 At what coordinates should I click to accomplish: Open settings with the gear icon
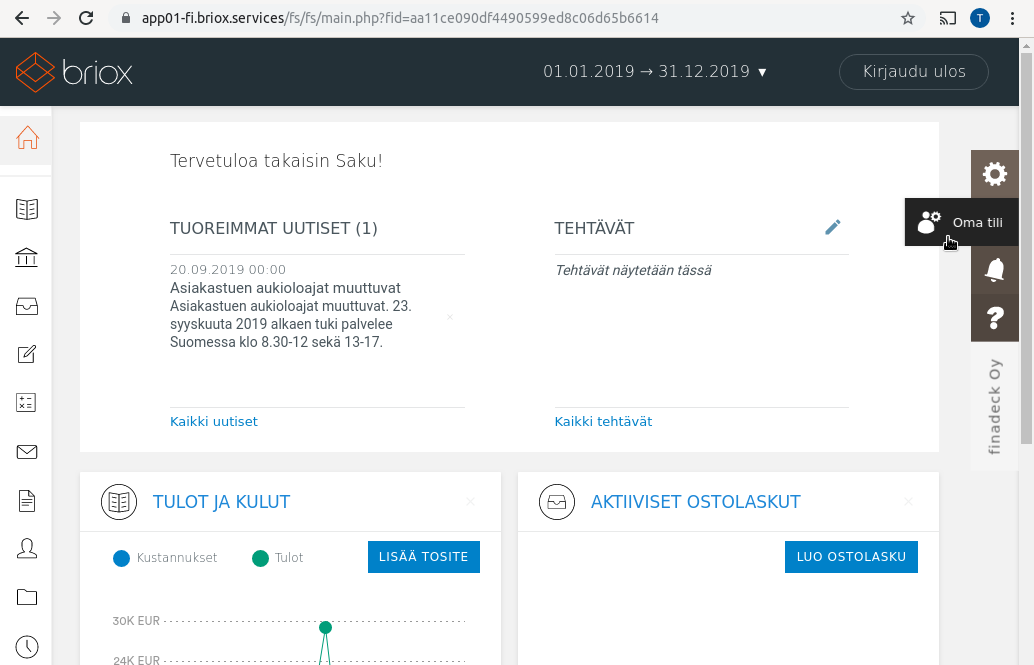coord(994,174)
